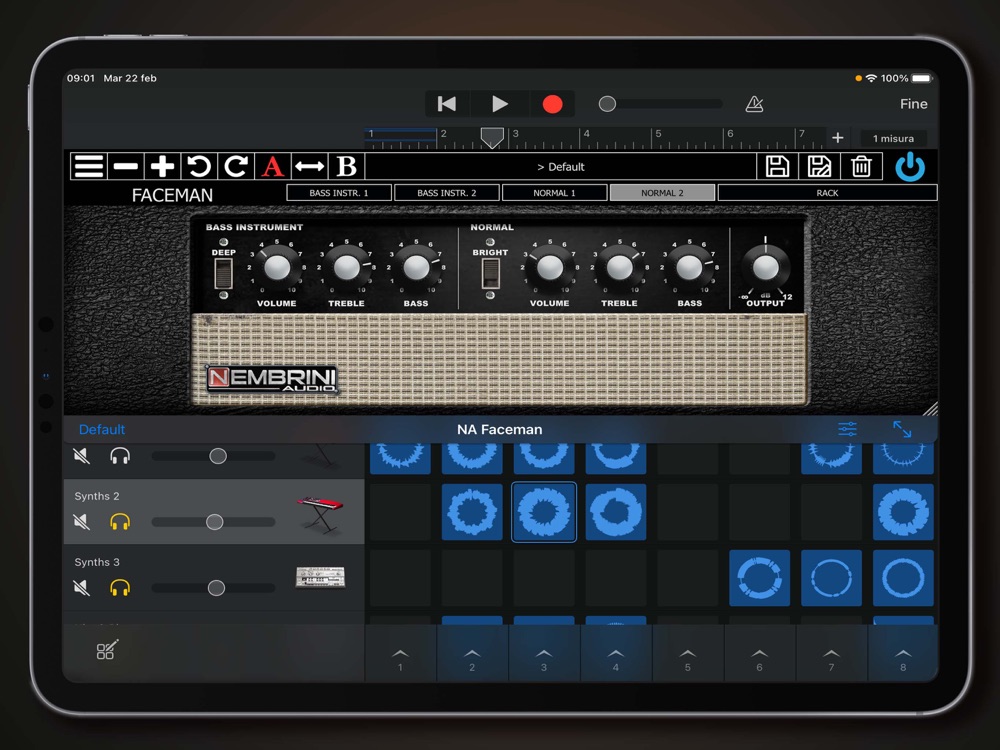Trigger column 6 with its chevron

pos(760,654)
